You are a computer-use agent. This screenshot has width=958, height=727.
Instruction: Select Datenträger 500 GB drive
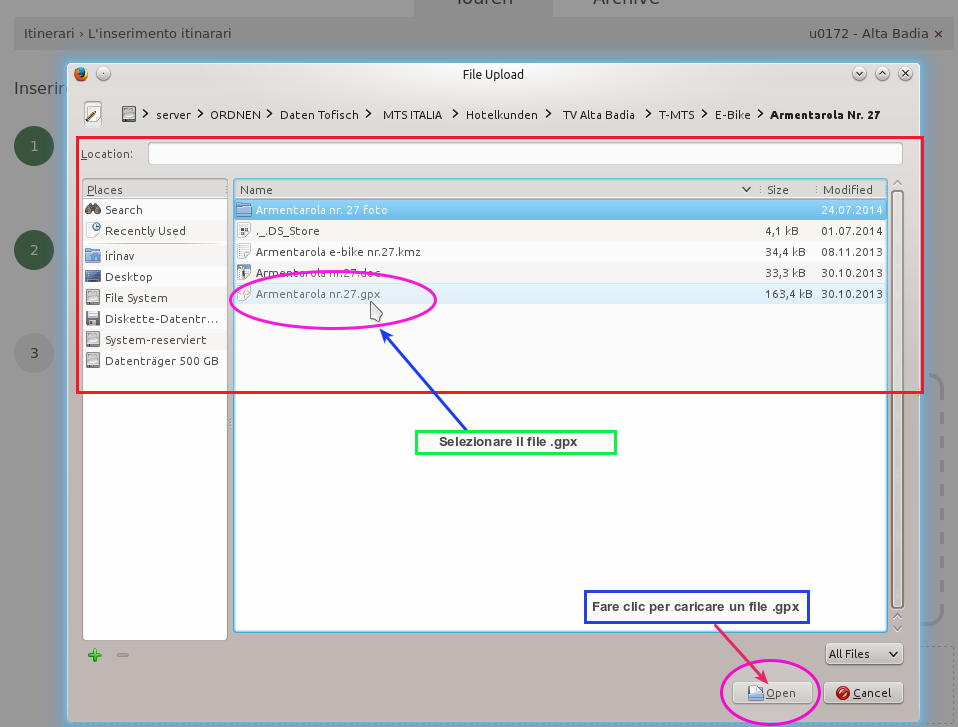(160, 361)
